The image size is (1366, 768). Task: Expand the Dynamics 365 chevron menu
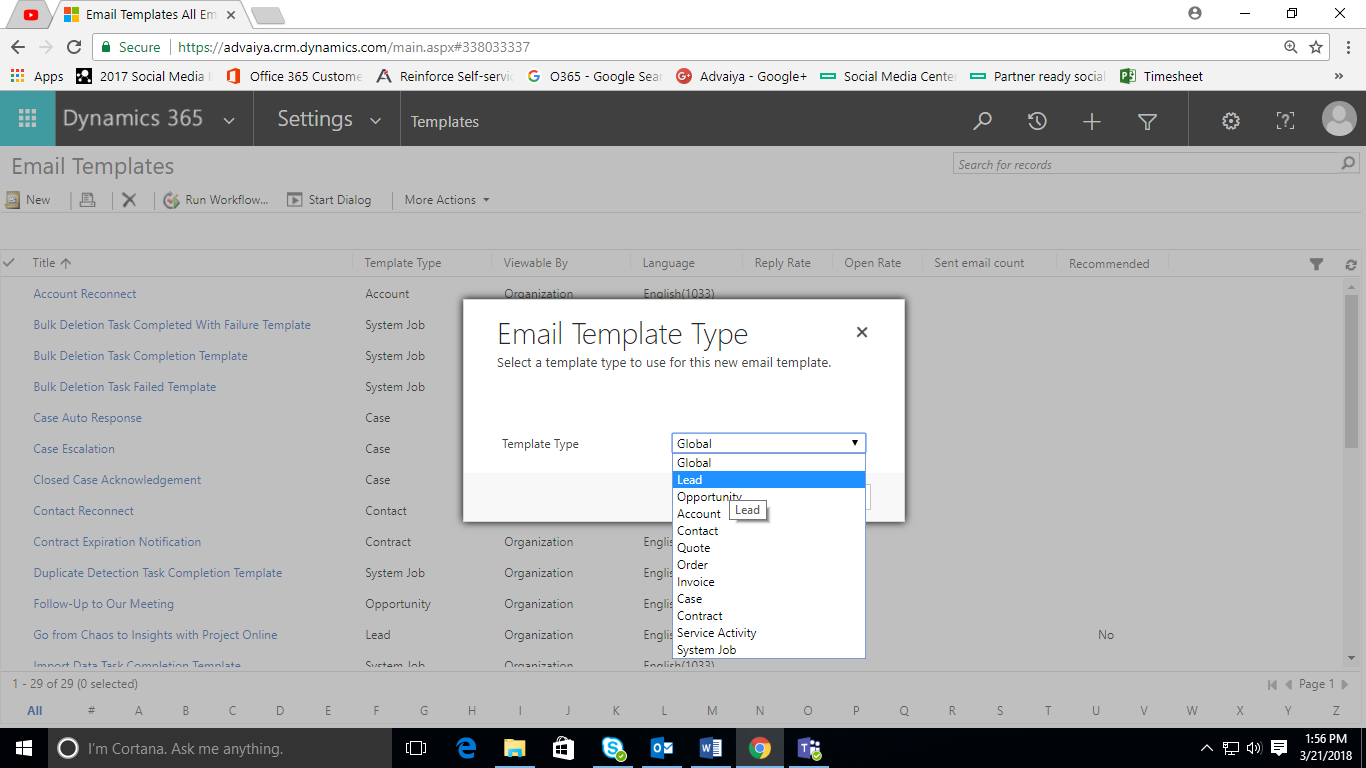coord(229,121)
